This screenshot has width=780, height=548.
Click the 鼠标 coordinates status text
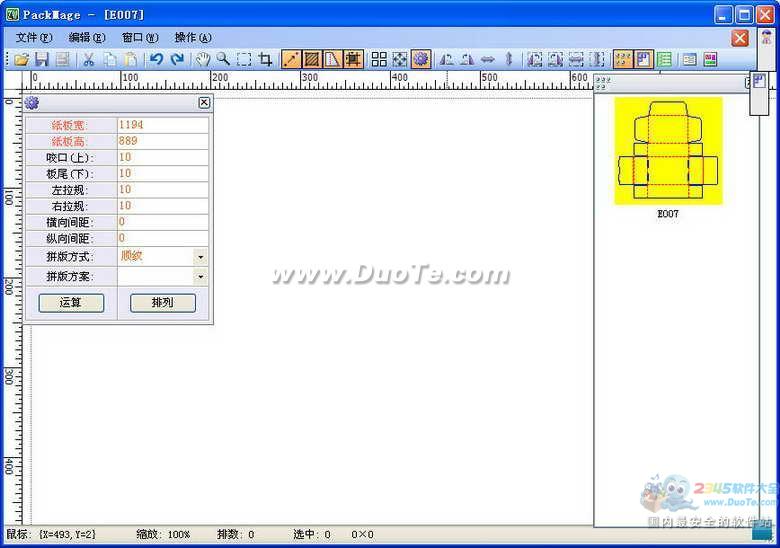pos(51,535)
